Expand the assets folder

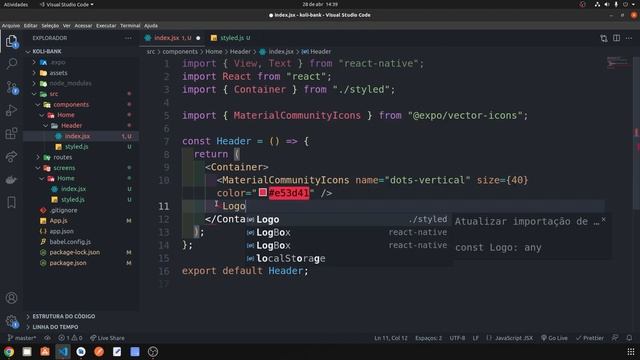coord(34,73)
